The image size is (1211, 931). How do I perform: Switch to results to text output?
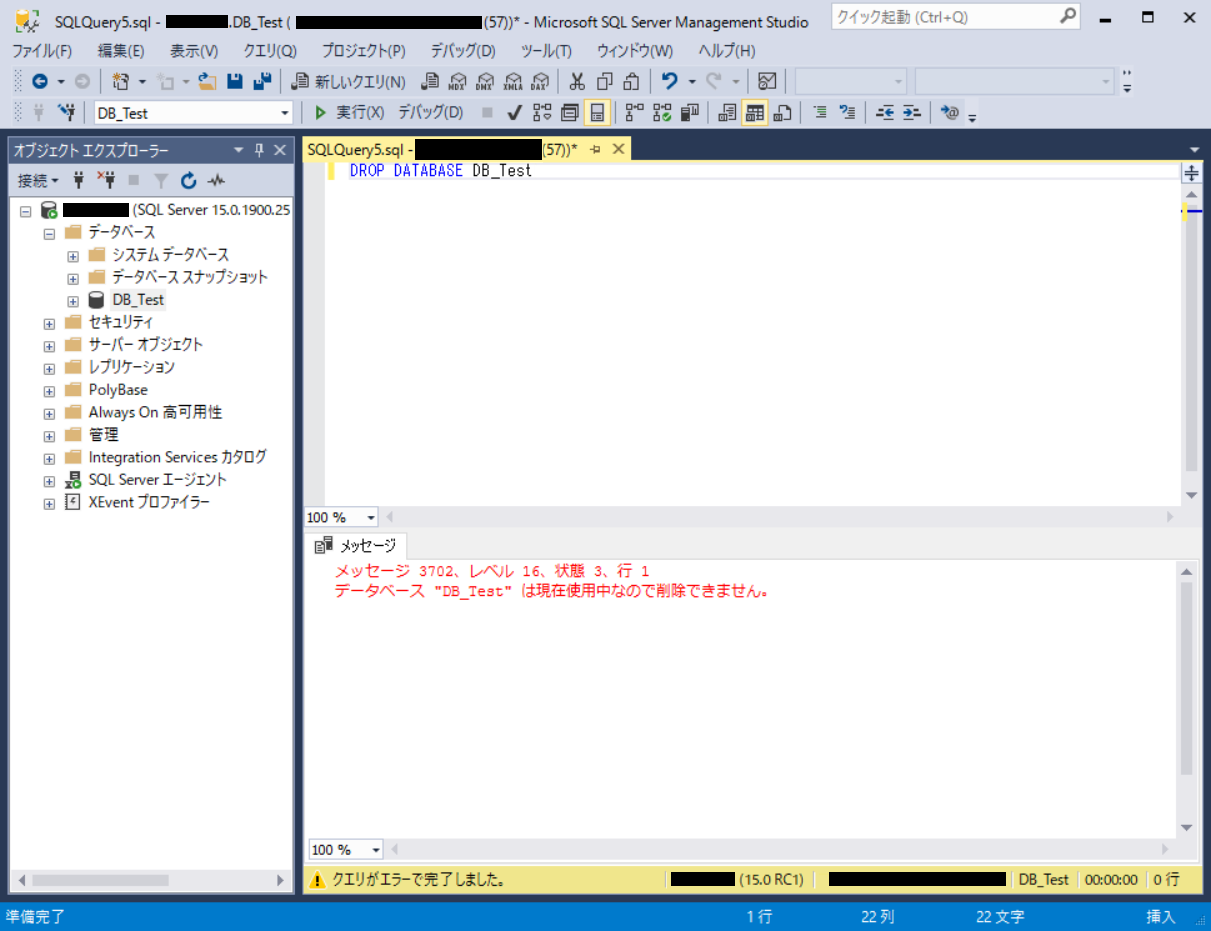click(x=728, y=113)
